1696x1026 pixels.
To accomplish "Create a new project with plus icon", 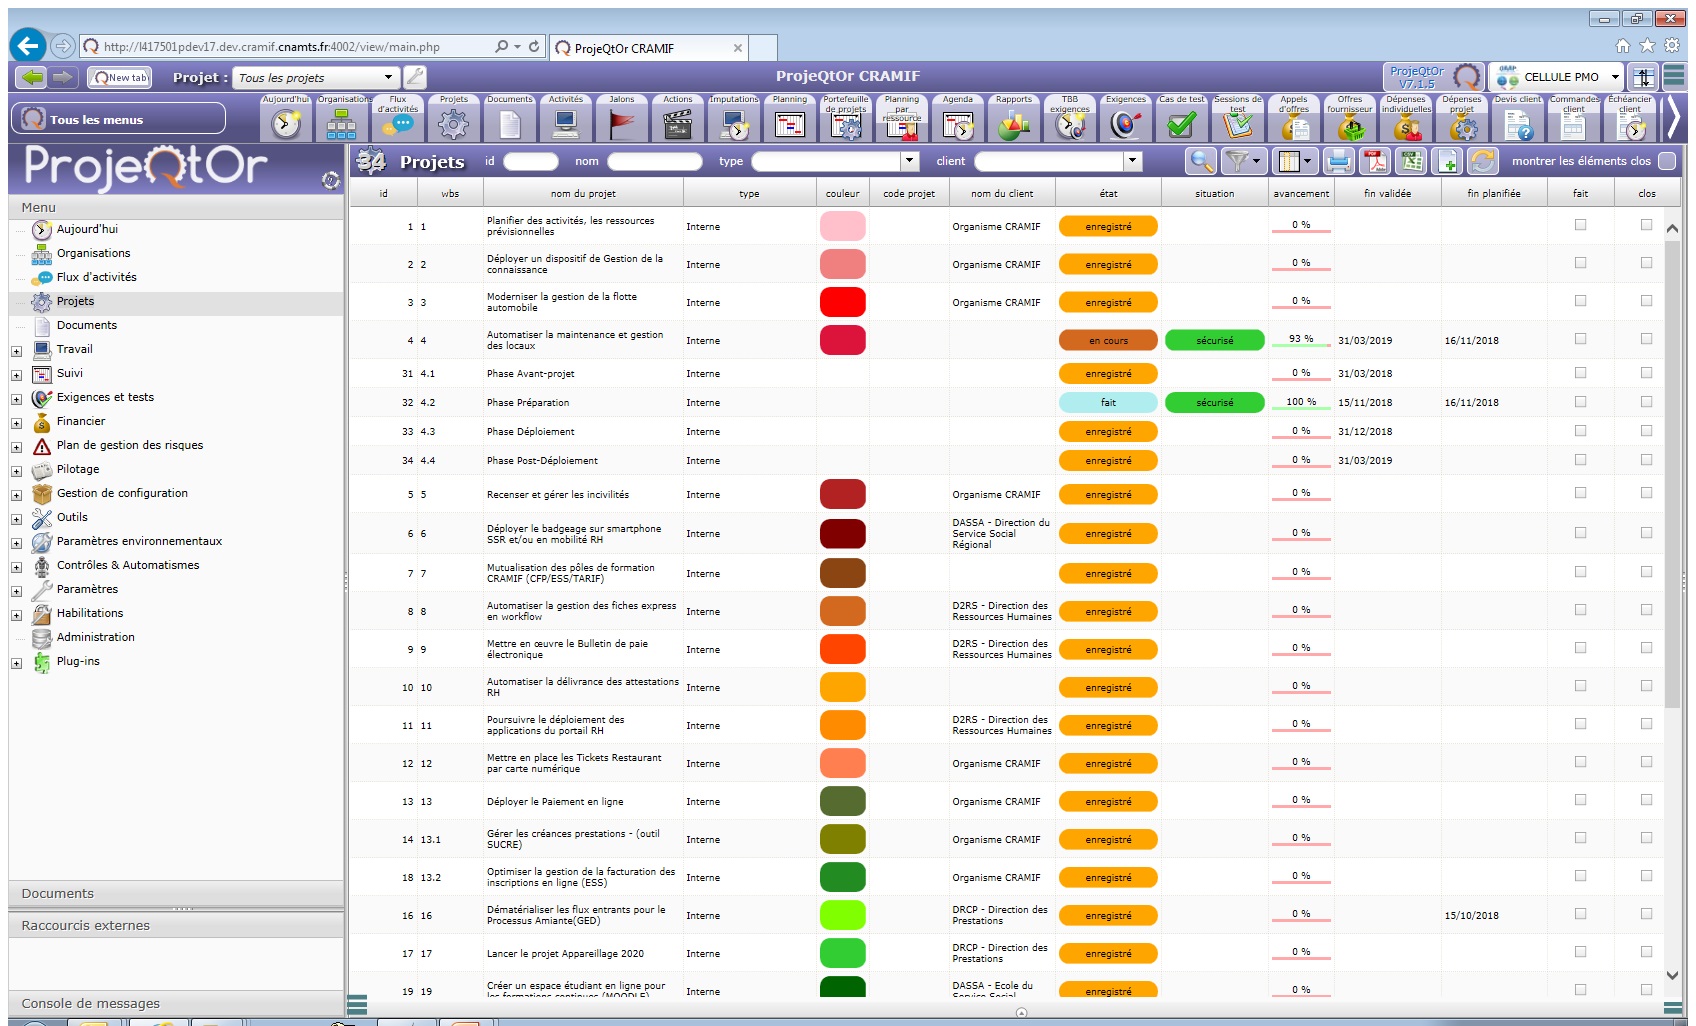I will click(x=1447, y=161).
